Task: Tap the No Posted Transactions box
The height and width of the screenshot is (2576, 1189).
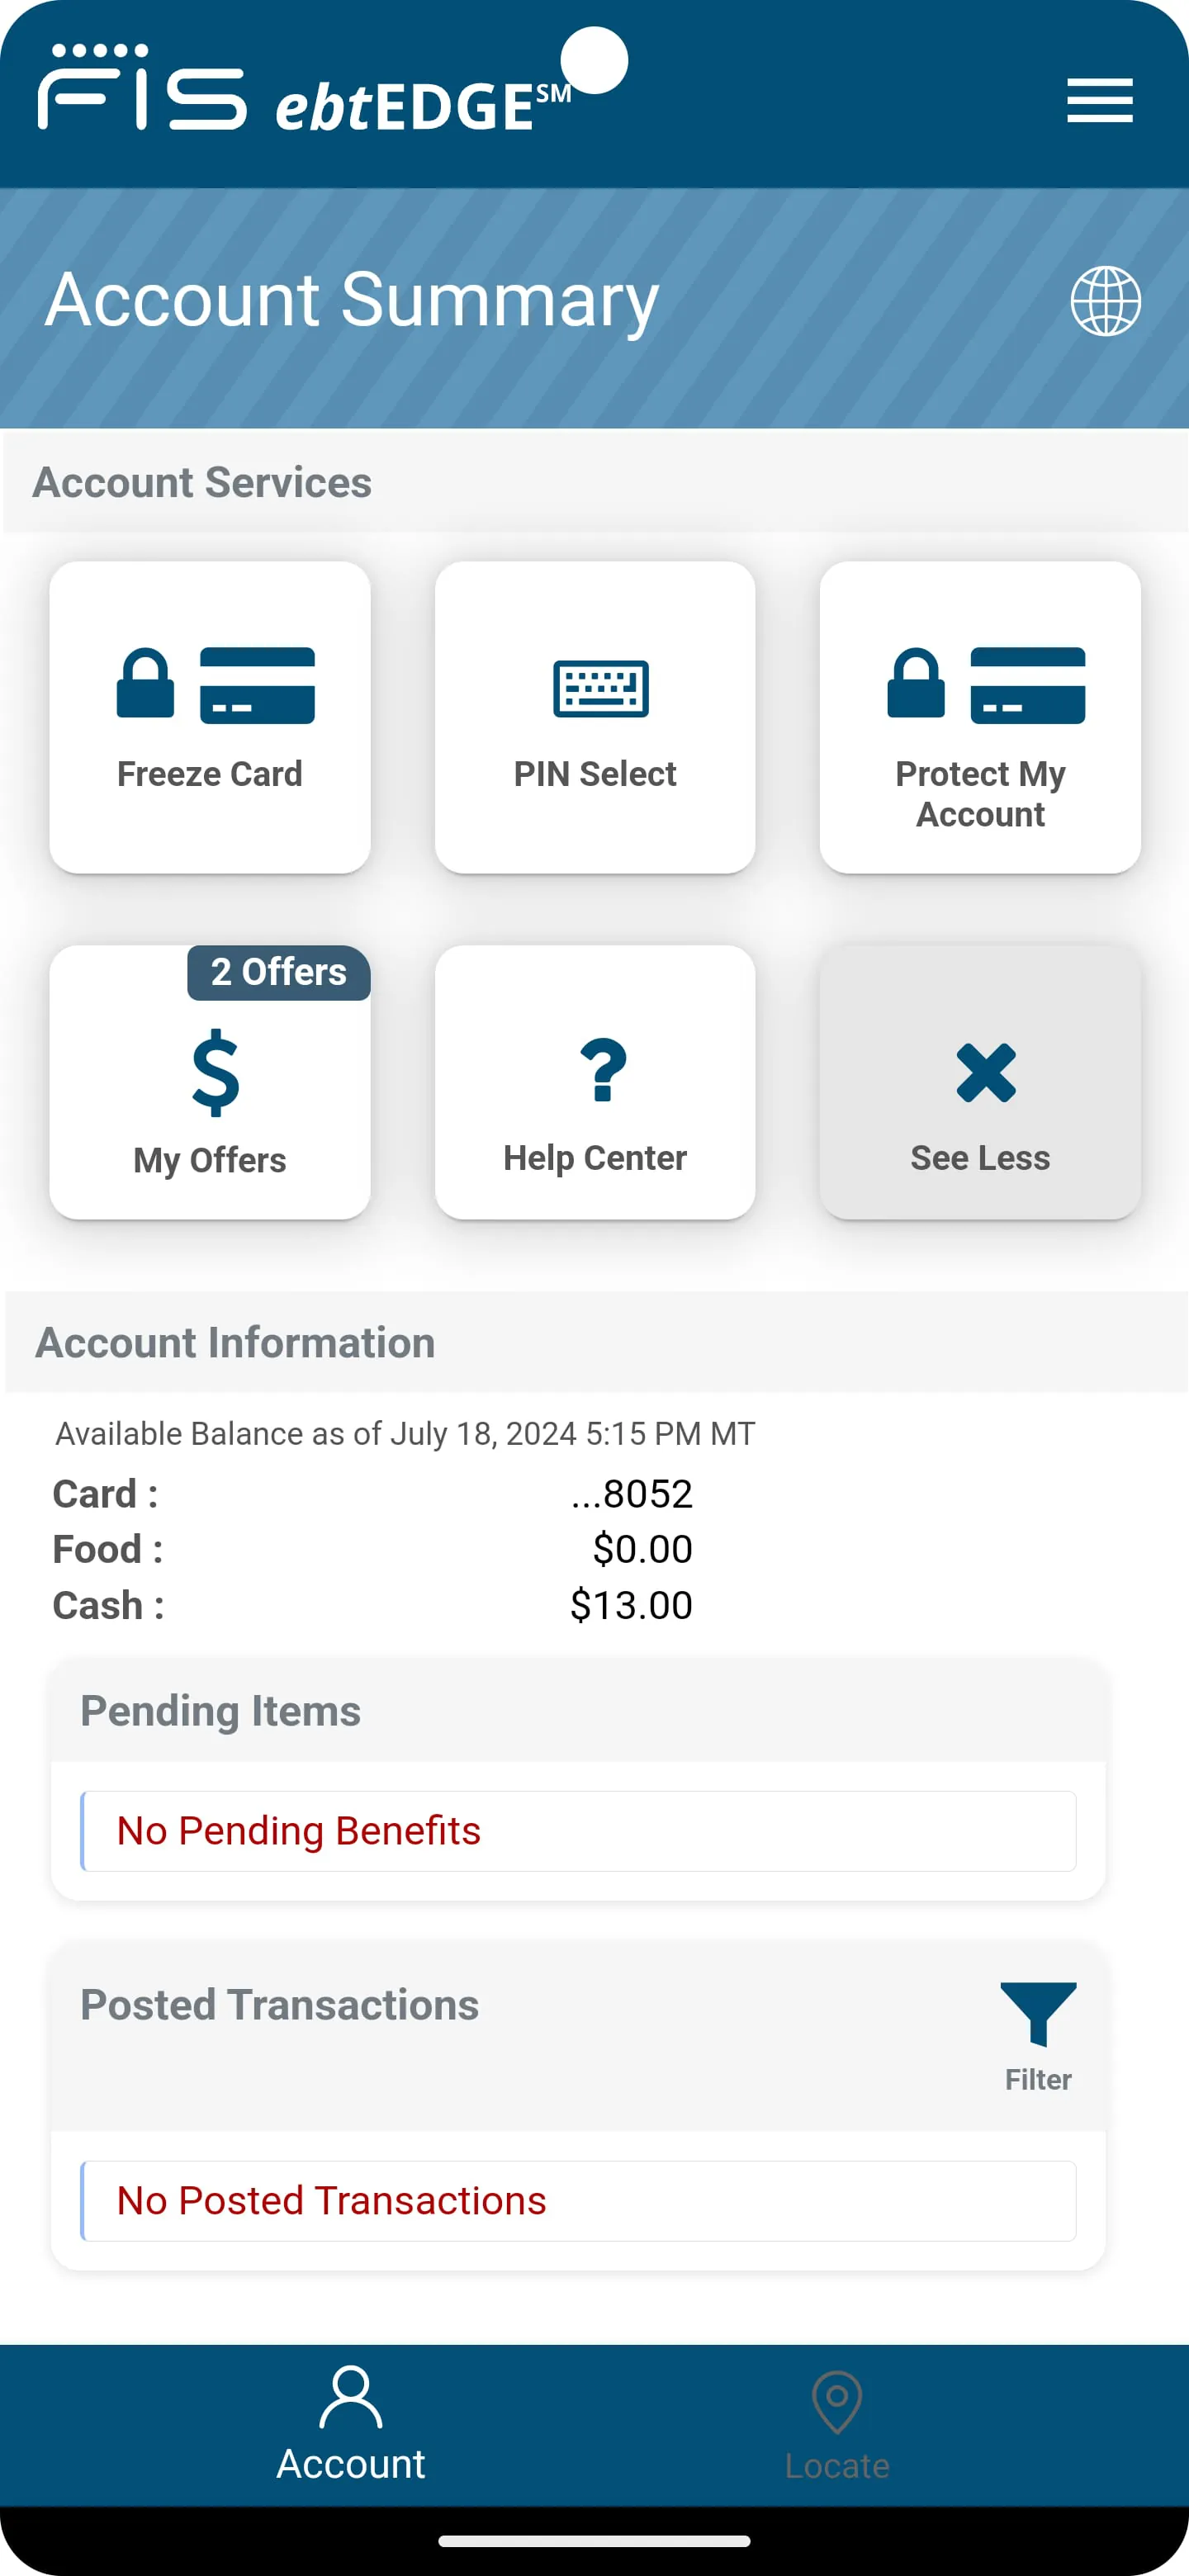Action: pos(578,2201)
